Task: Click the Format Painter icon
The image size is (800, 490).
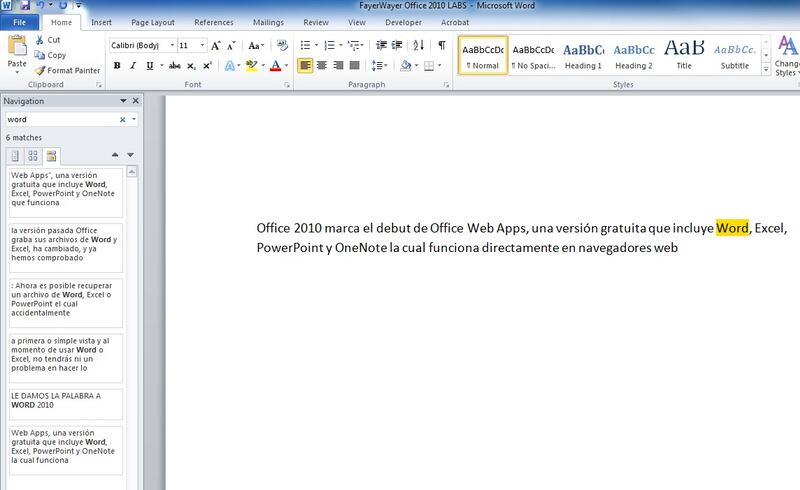Action: click(x=40, y=71)
